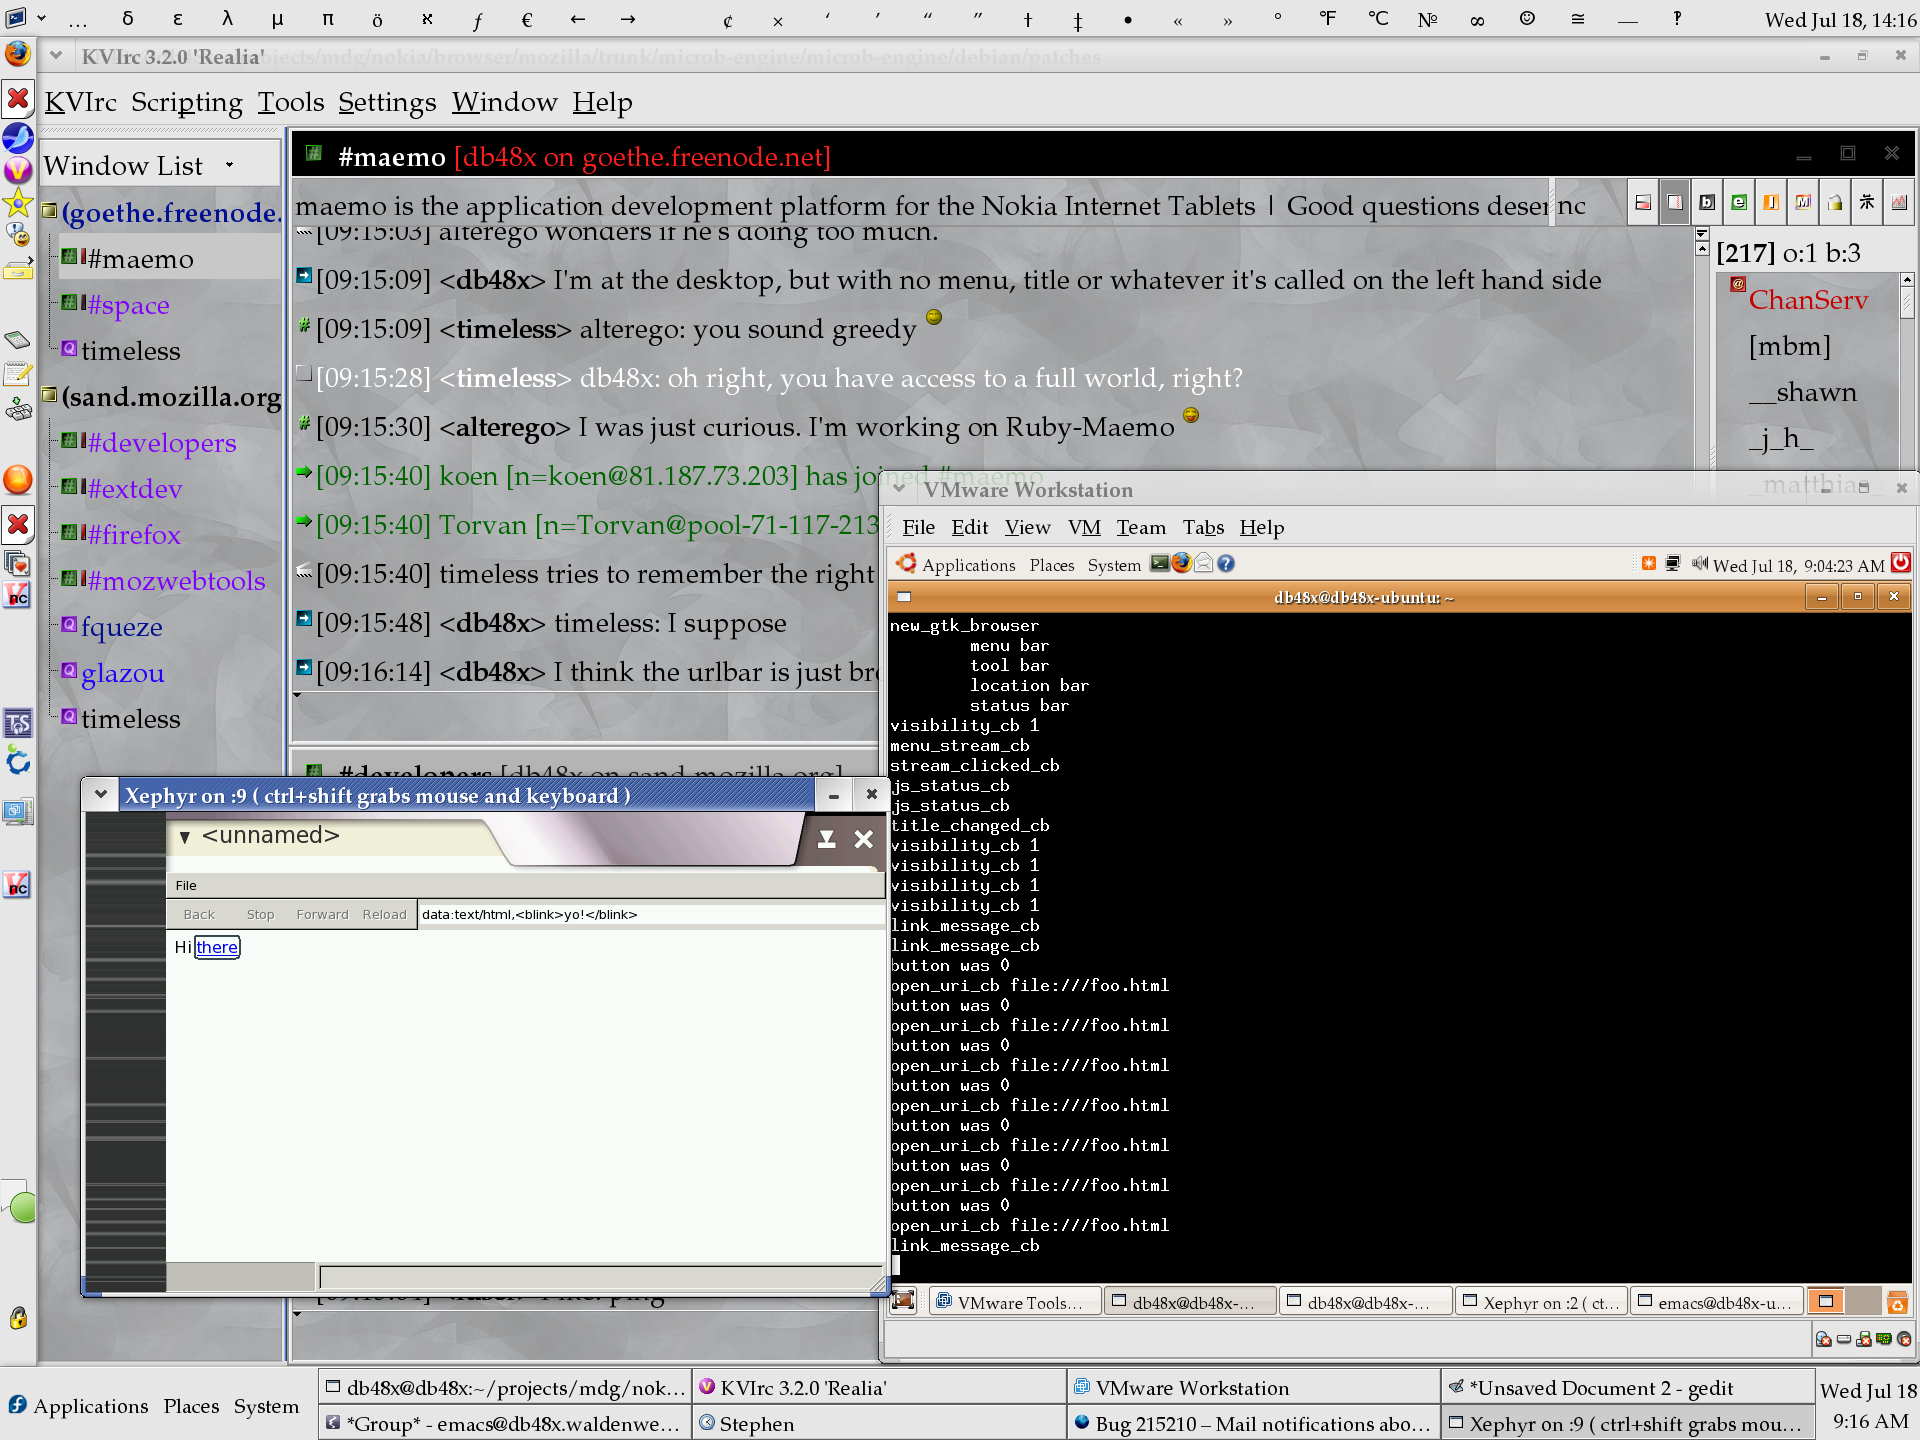Select #mozwebtools channel in window list
This screenshot has height=1440, width=1920.
(176, 581)
